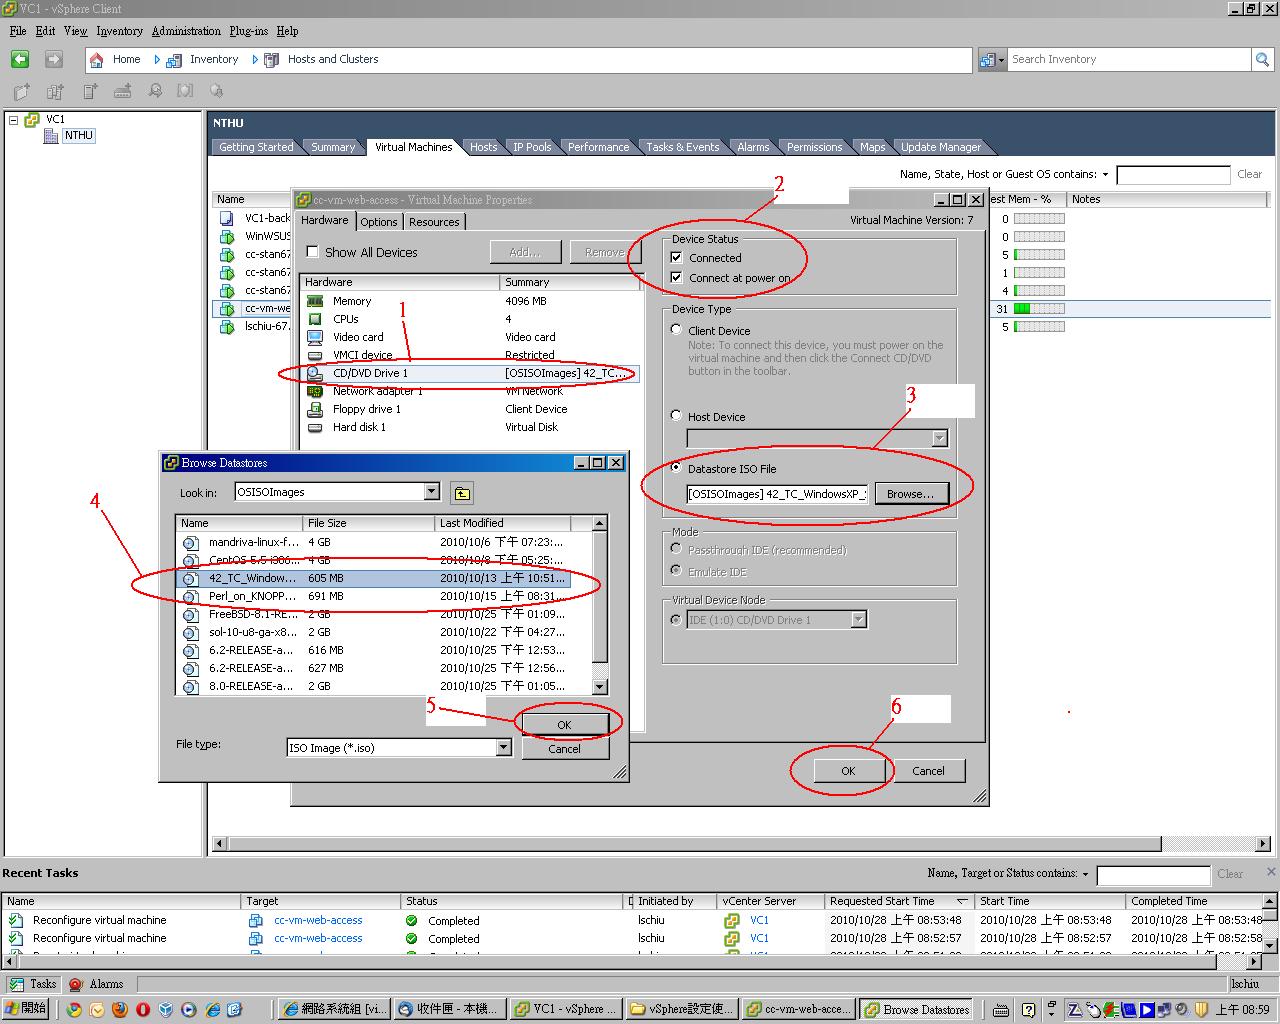Select the Client Device radio button
1280x1024 pixels.
[x=677, y=330]
